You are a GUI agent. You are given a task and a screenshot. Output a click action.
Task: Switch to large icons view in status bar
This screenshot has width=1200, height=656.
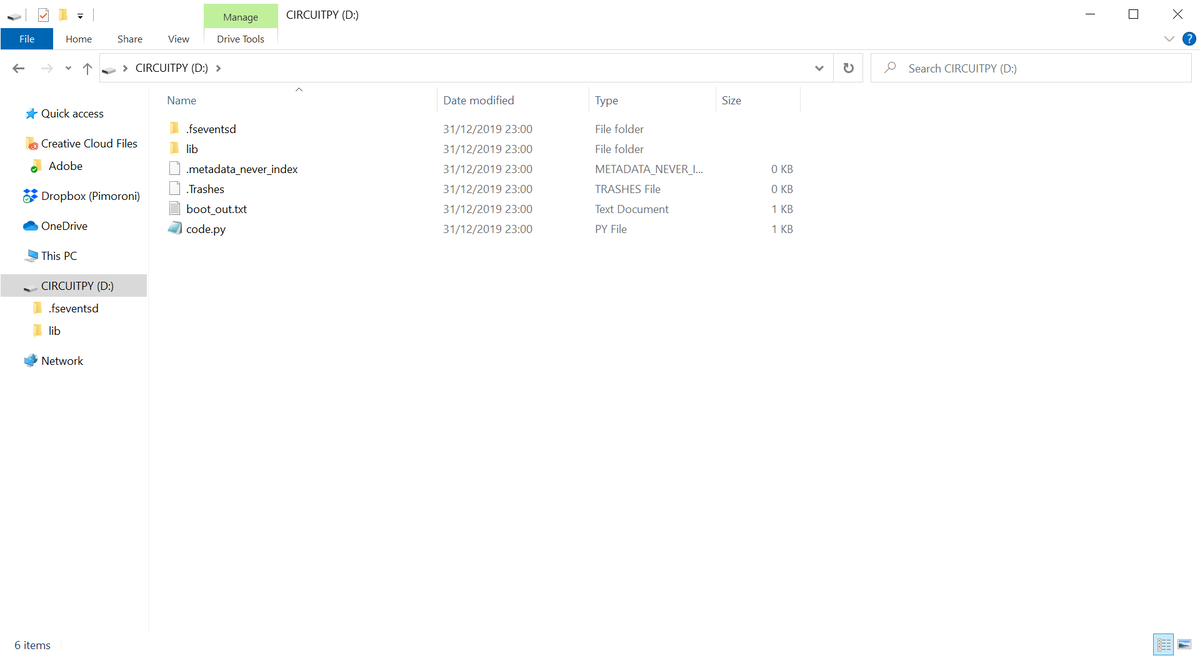coord(1183,644)
